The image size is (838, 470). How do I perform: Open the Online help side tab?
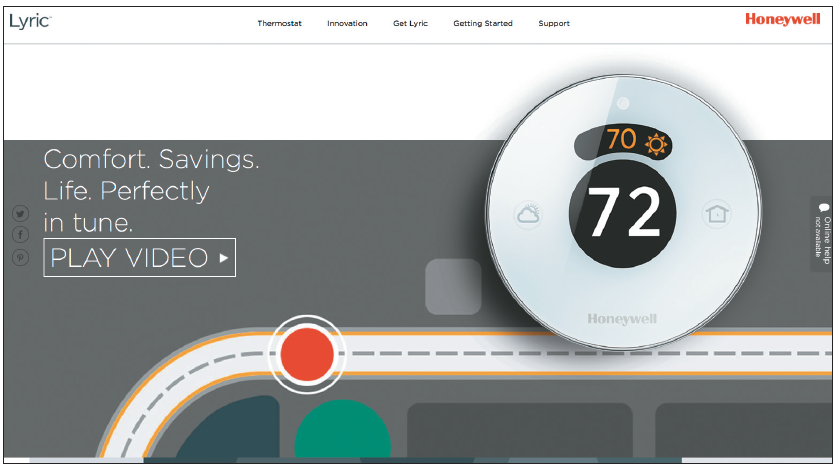point(822,234)
